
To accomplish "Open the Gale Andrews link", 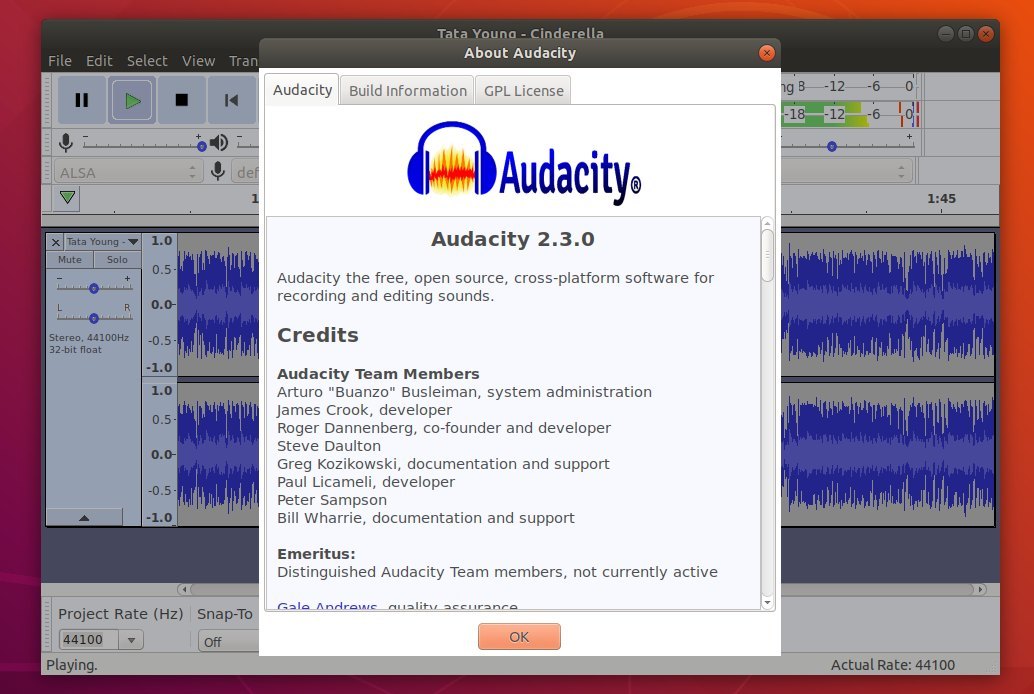I will (327, 605).
